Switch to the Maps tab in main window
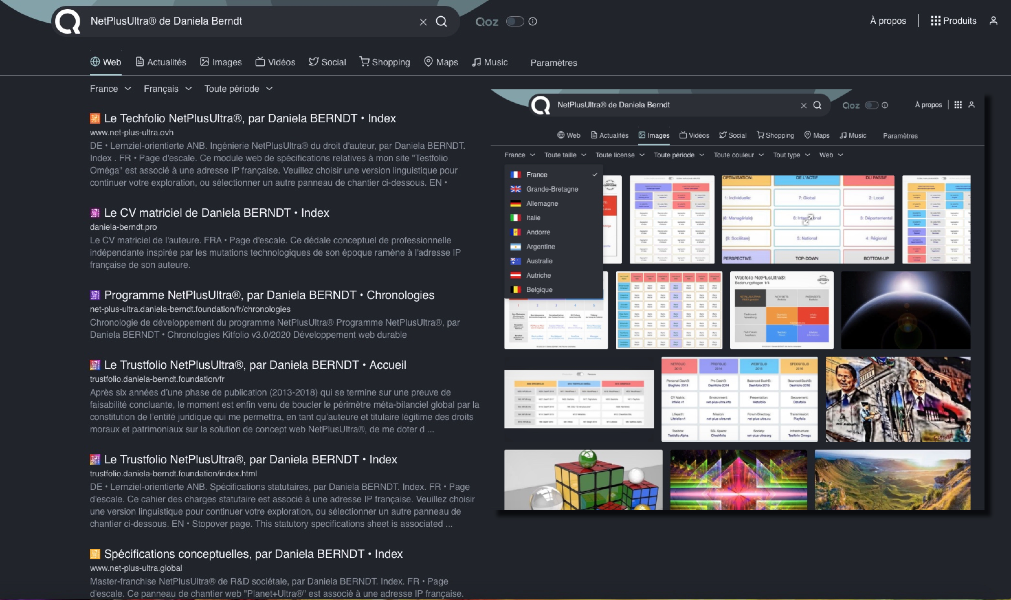This screenshot has width=1011, height=600. [x=441, y=63]
